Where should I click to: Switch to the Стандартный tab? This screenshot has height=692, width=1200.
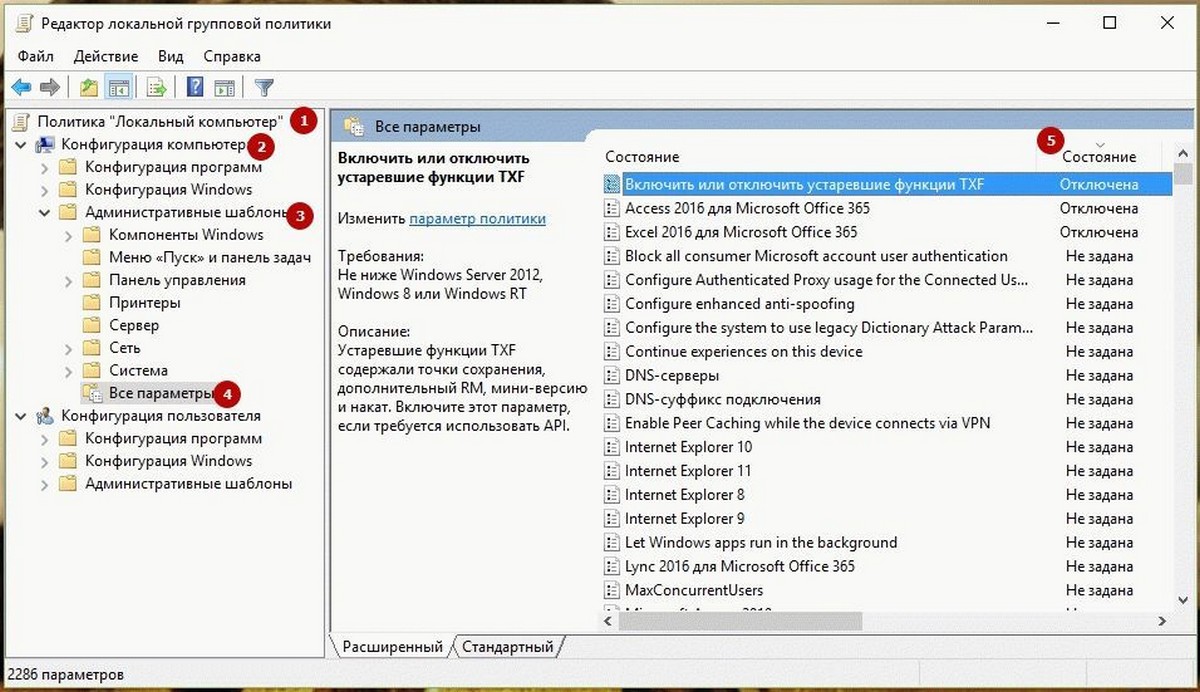(x=507, y=647)
